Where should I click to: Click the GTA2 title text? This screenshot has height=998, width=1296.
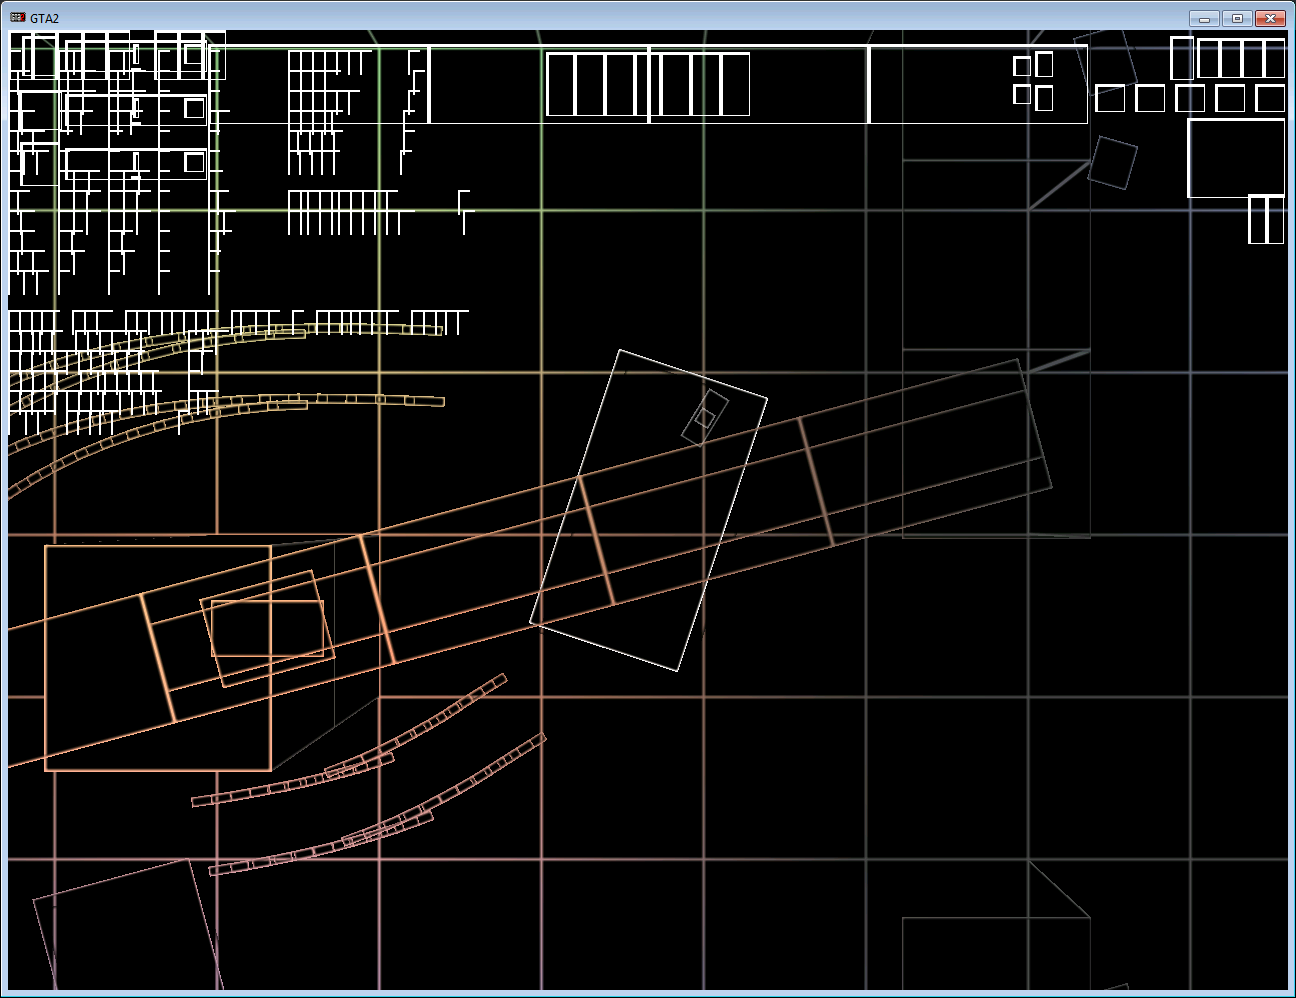44,18
